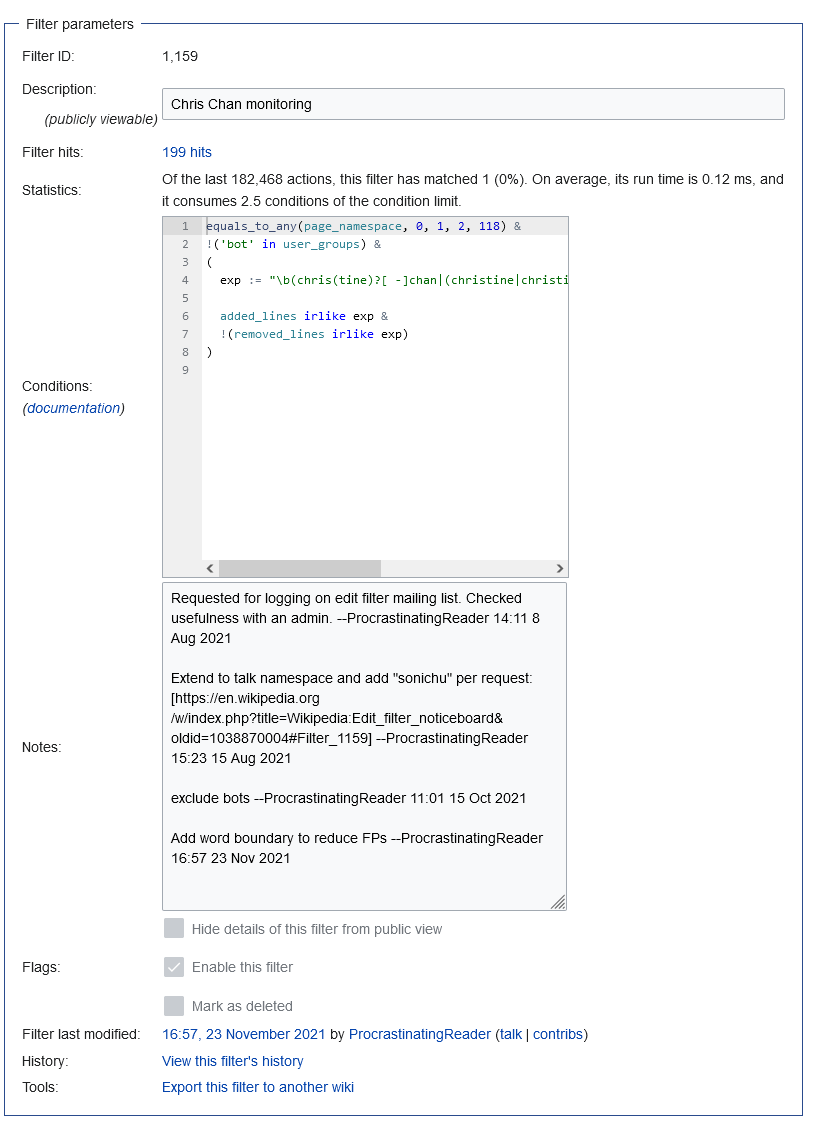Click the 'Filter parameters' legend heading

[x=80, y=24]
